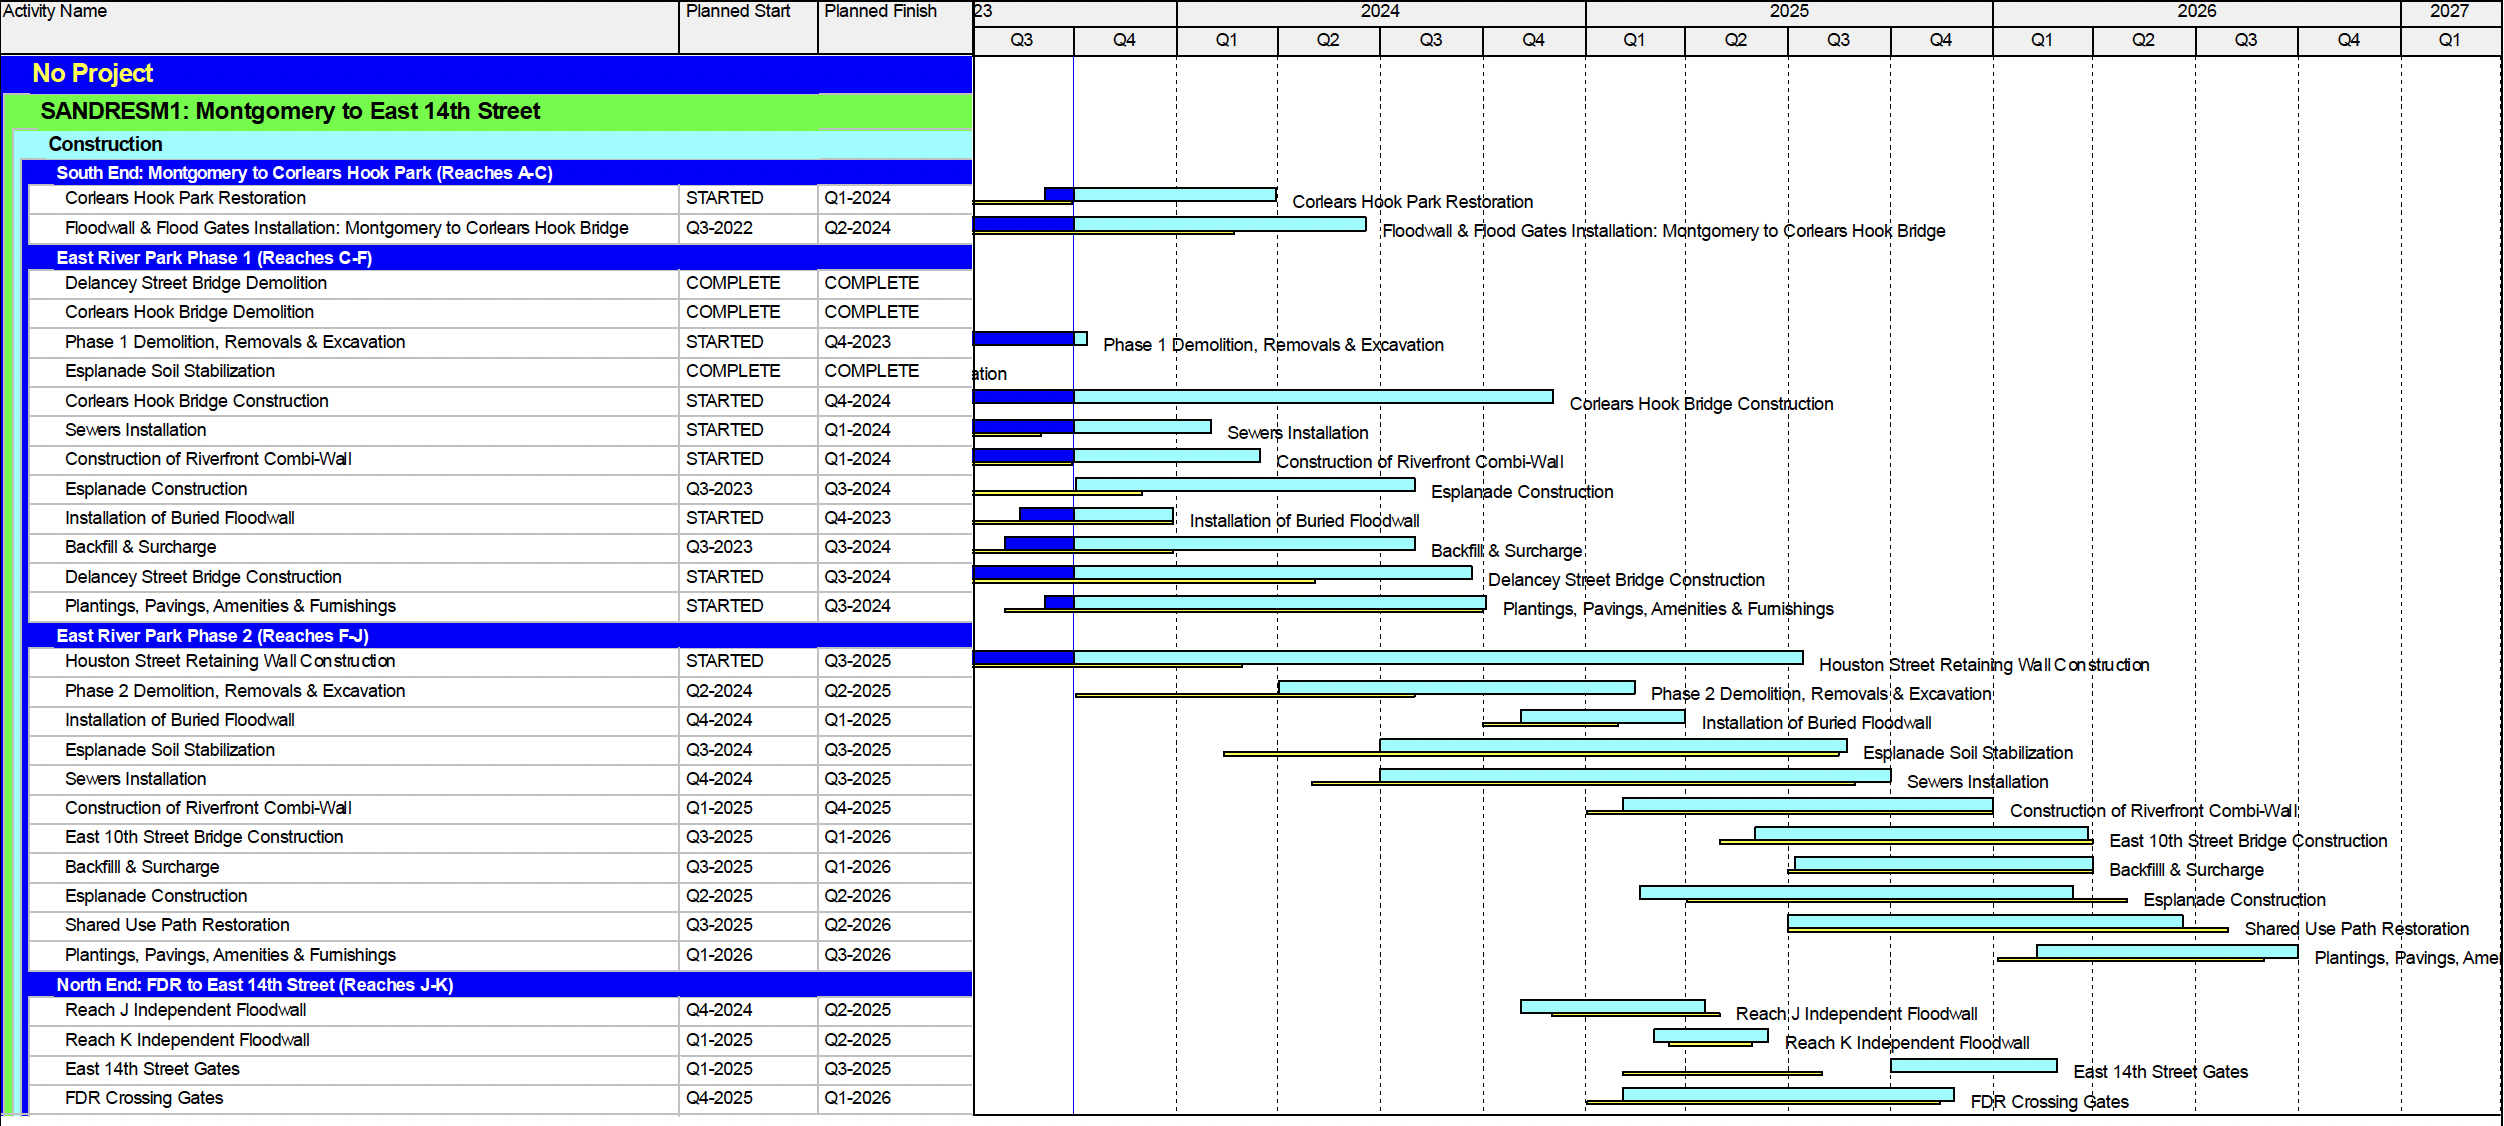Image resolution: width=2504 pixels, height=1126 pixels.
Task: Click the Q4 header under 2025
Action: click(x=1941, y=40)
